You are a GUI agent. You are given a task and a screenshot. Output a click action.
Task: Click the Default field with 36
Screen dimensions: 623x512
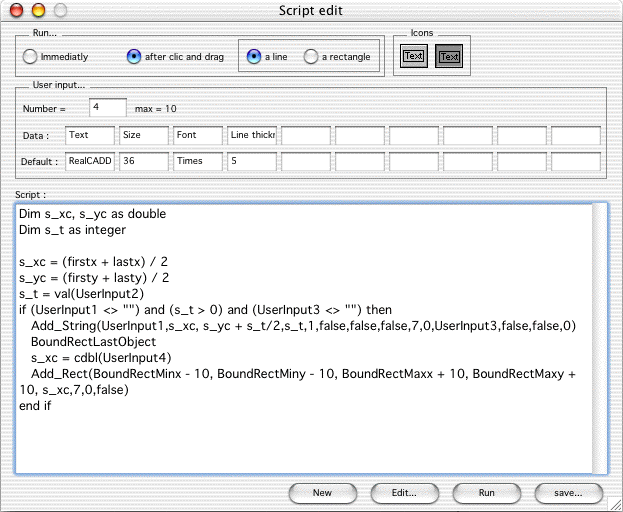pyautogui.click(x=144, y=162)
